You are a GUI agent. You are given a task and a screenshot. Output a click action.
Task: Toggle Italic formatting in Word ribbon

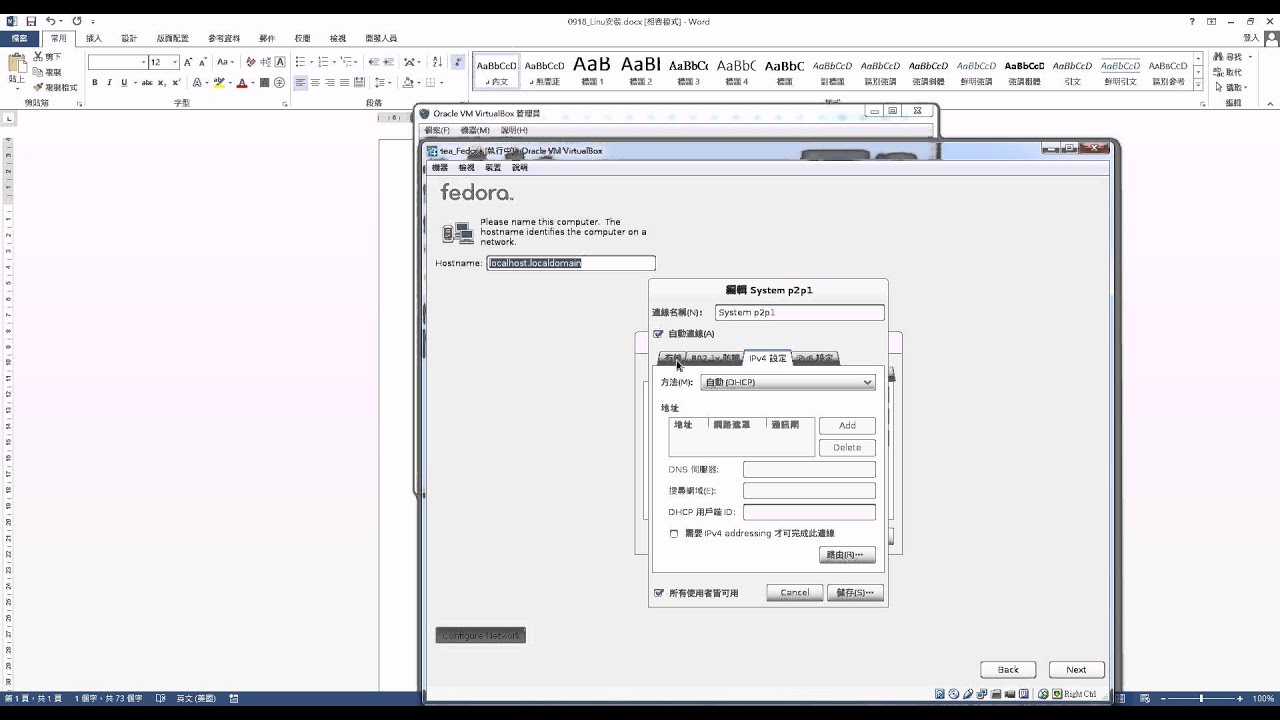coord(109,83)
